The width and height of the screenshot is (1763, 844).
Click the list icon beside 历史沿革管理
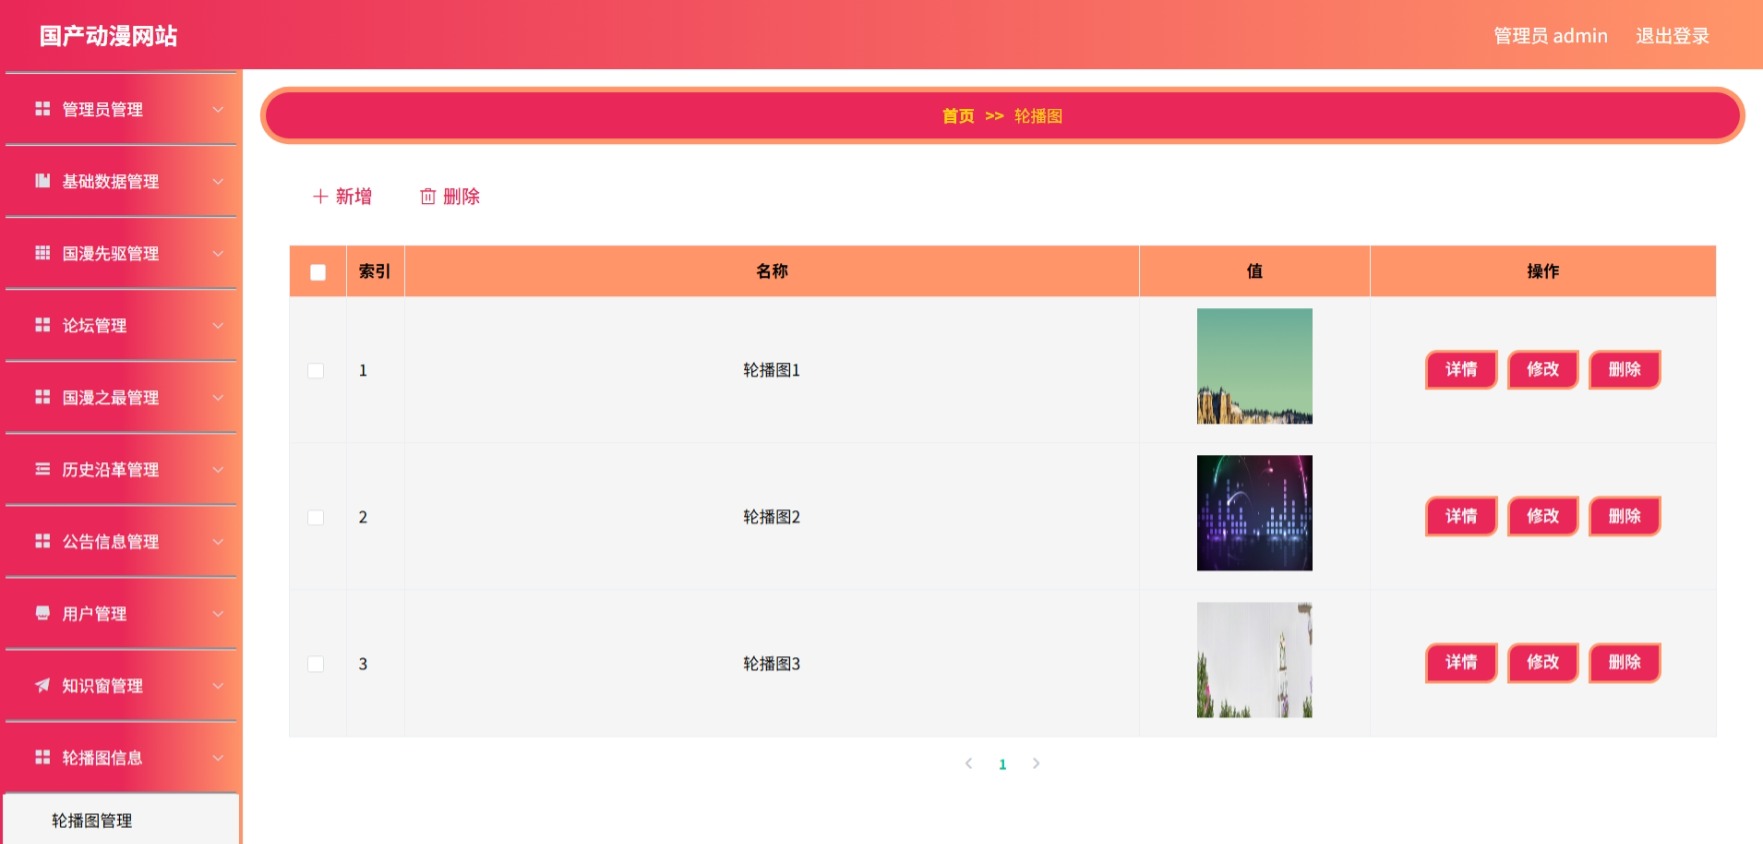[42, 469]
